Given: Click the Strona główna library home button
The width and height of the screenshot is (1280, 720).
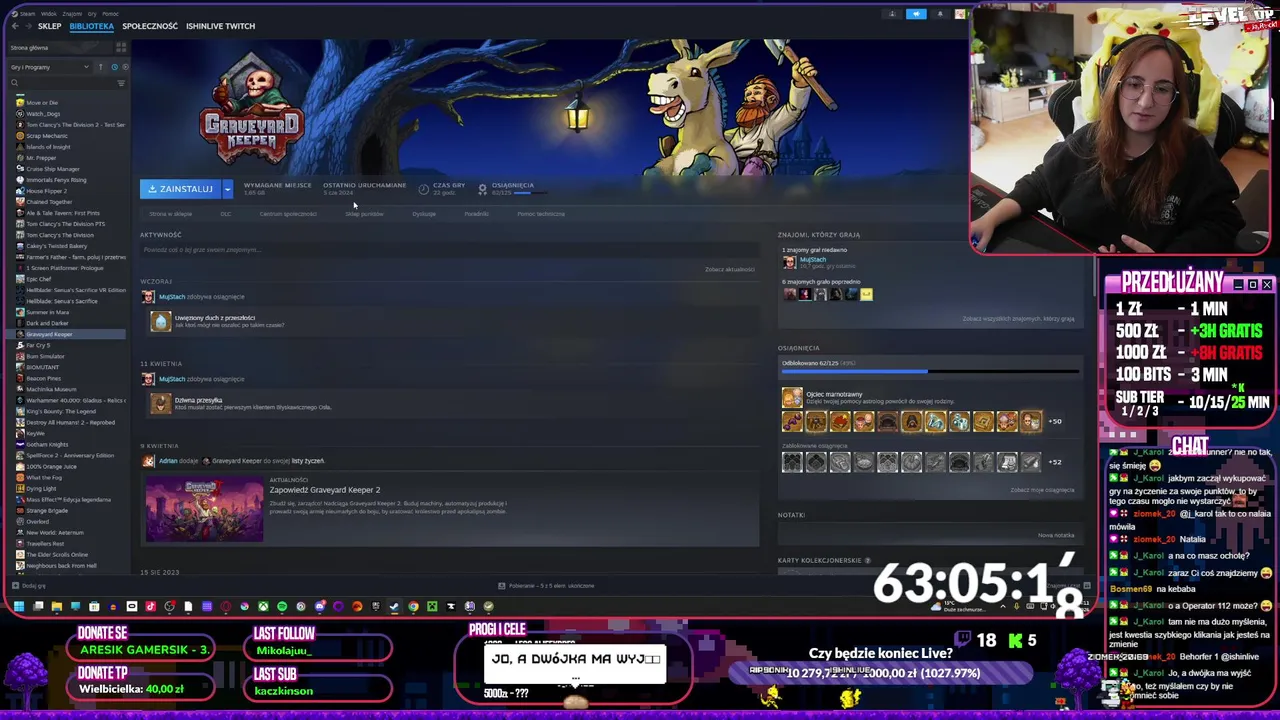Looking at the screenshot, I should point(60,47).
